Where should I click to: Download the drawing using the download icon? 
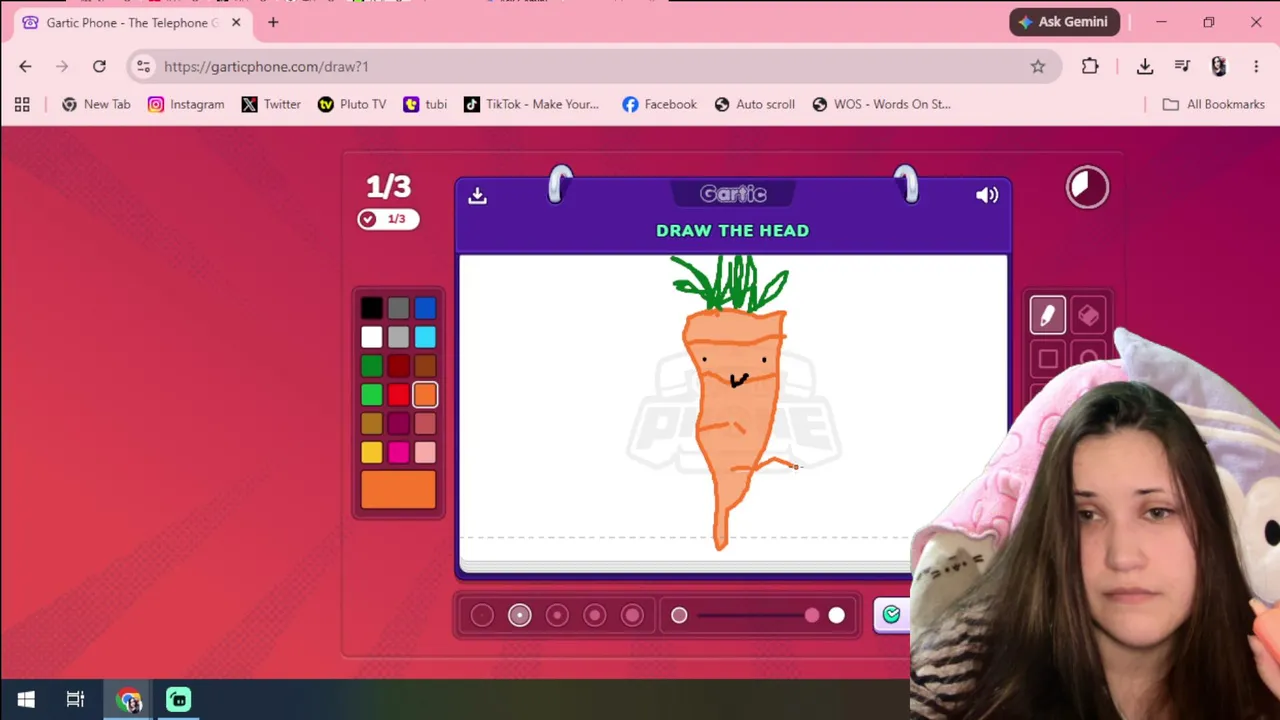coord(477,196)
